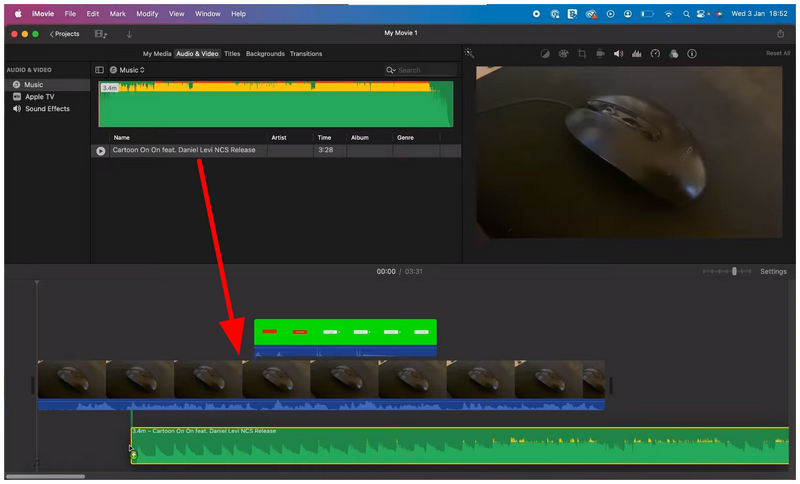Select the cropping tool above the viewer
Viewport: 800px width, 484px height.
[582, 54]
